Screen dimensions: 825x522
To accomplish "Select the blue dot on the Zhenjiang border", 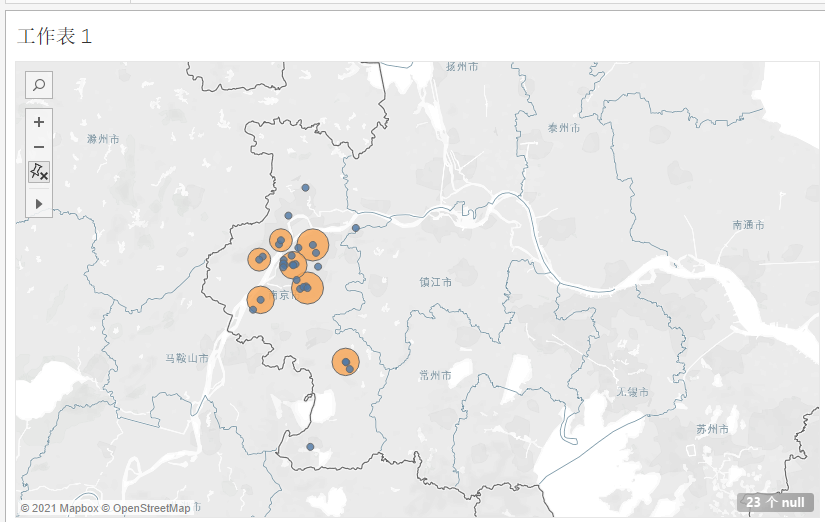I will [x=356, y=228].
